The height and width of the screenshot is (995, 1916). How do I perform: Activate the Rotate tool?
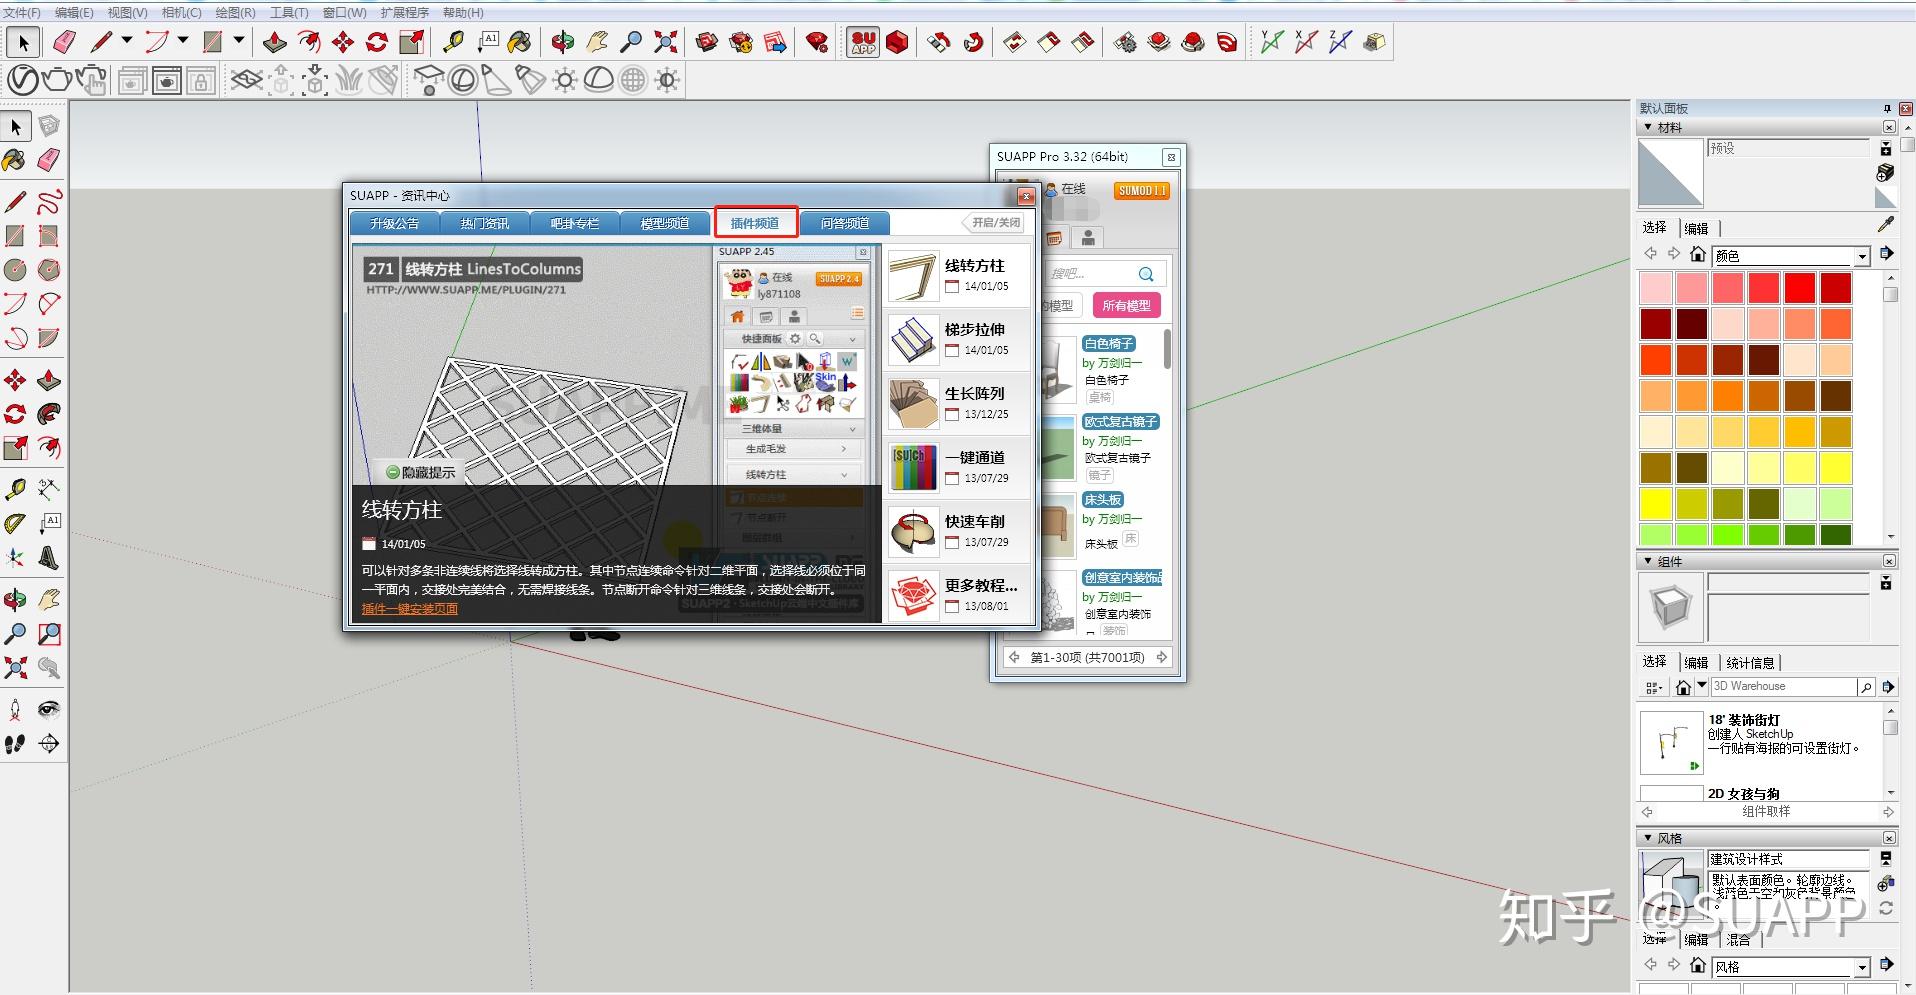(377, 42)
